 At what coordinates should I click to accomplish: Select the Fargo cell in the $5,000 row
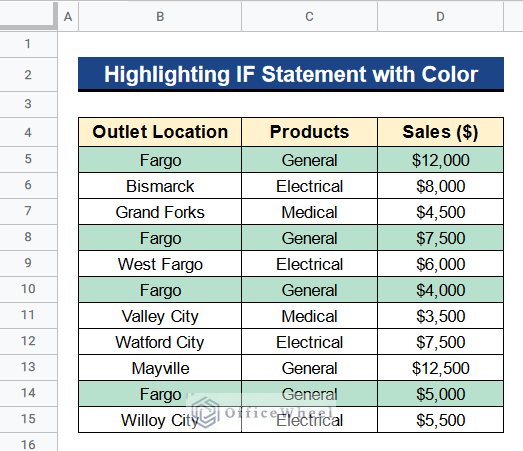160,394
